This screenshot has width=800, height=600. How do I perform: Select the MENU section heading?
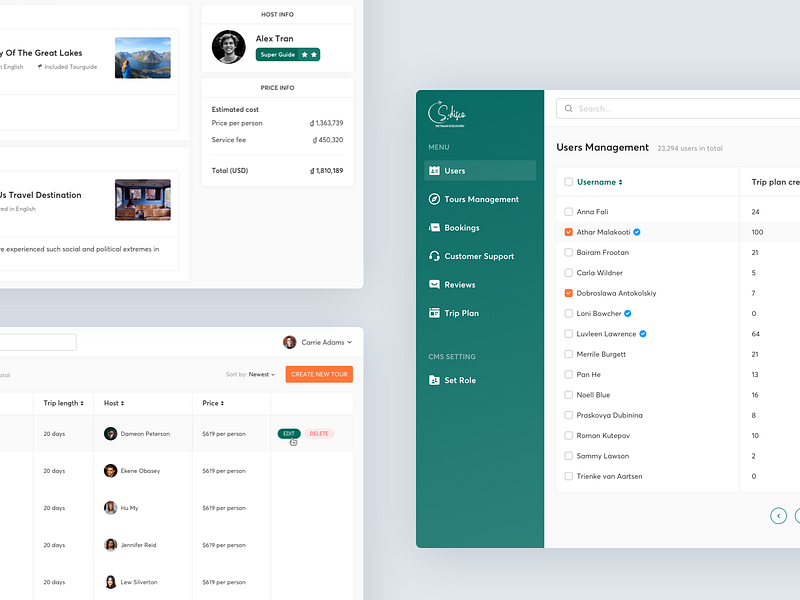coord(438,147)
